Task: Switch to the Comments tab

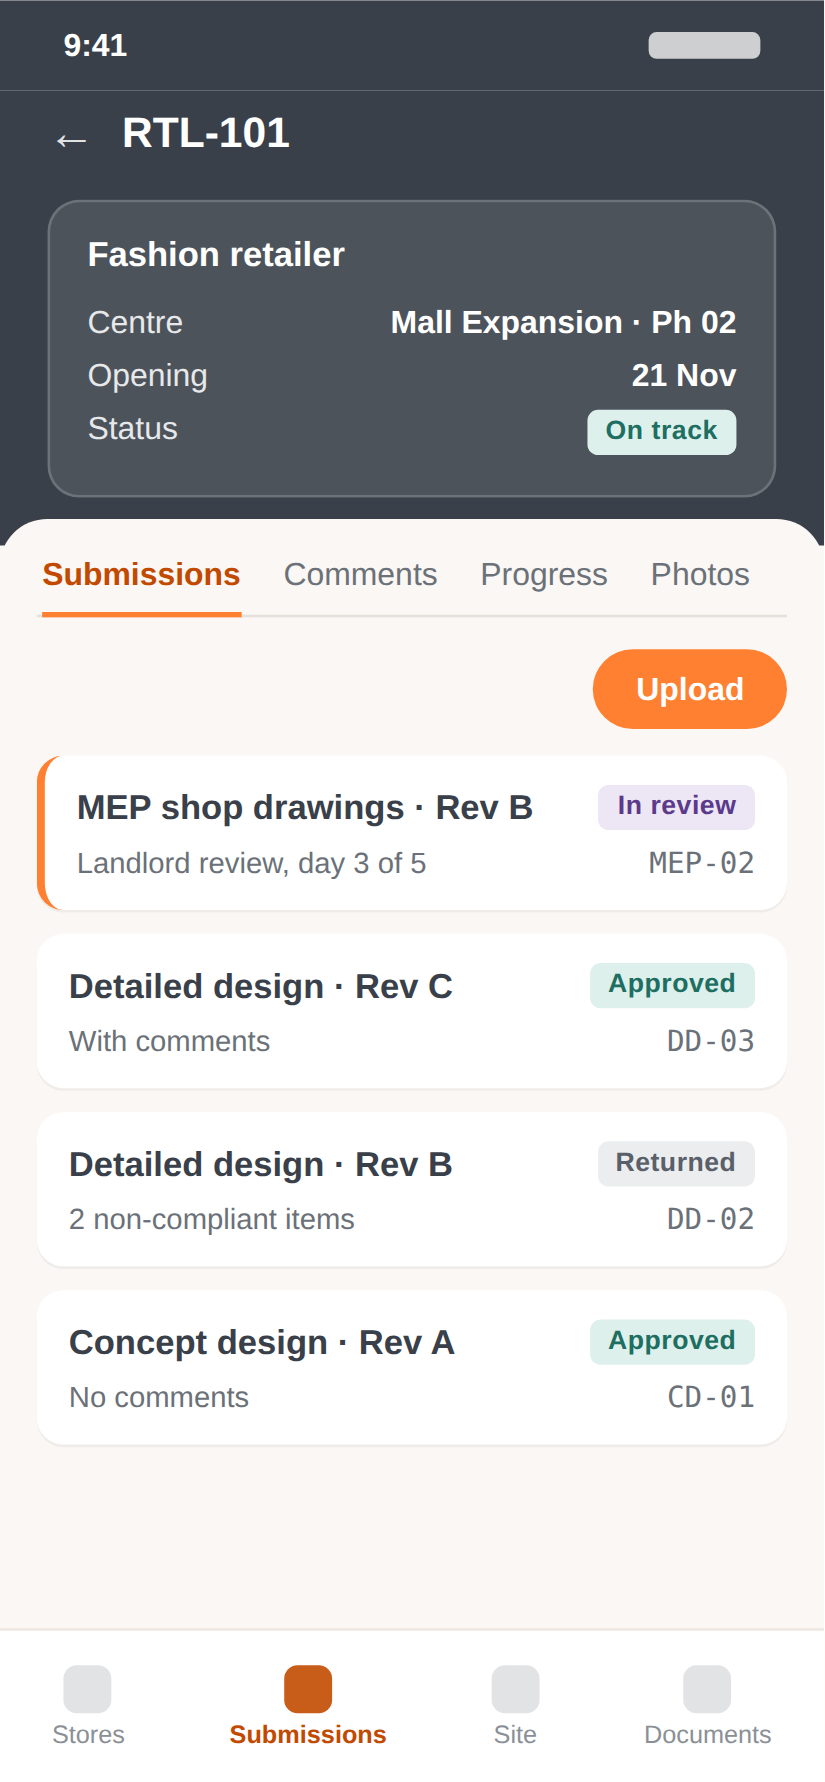Action: [x=360, y=575]
